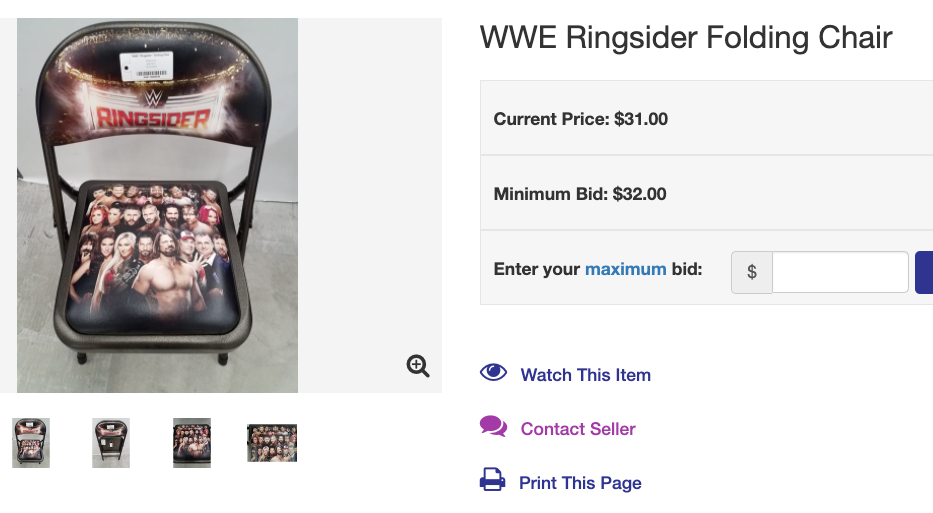Click the purple chat bubbles icon
This screenshot has width=933, height=513.
pos(493,427)
